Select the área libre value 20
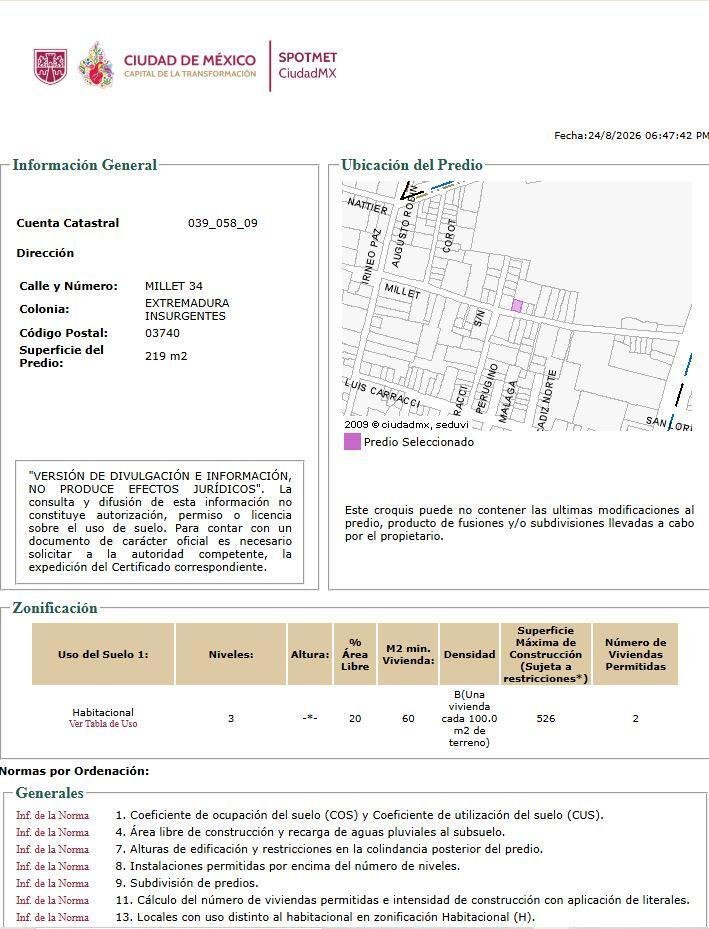The width and height of the screenshot is (709, 929). pyautogui.click(x=355, y=718)
